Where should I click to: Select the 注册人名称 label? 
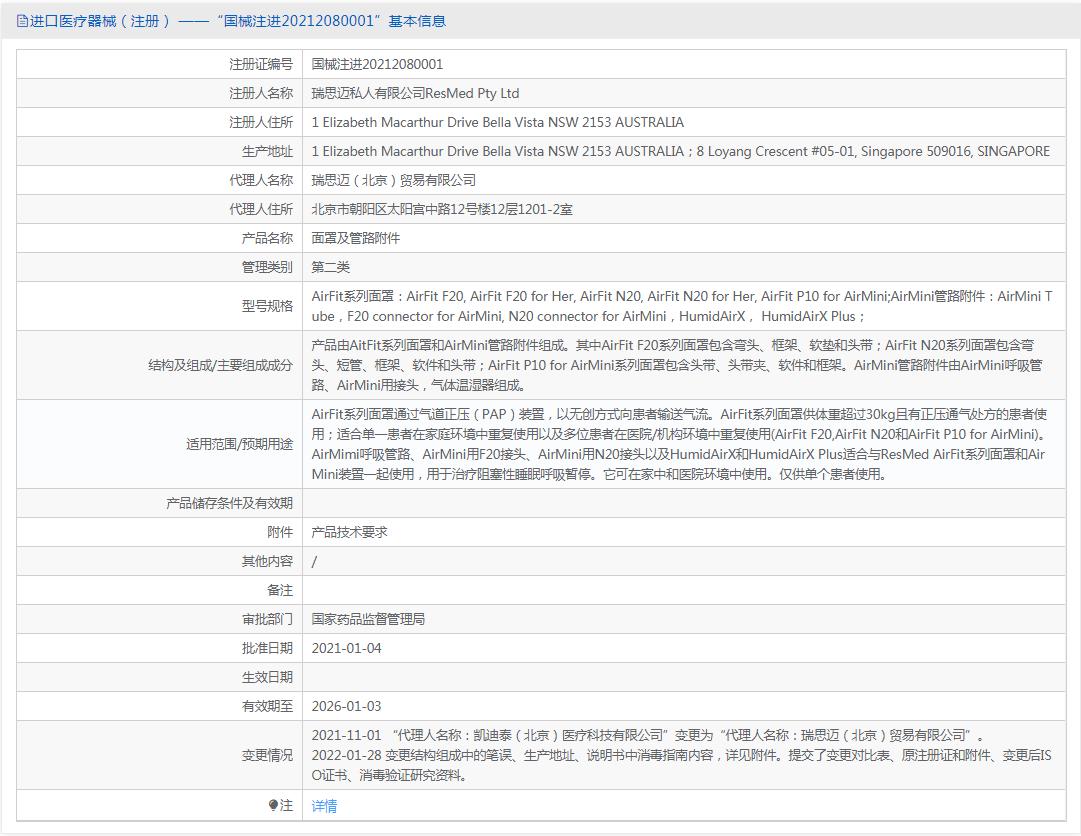click(261, 93)
